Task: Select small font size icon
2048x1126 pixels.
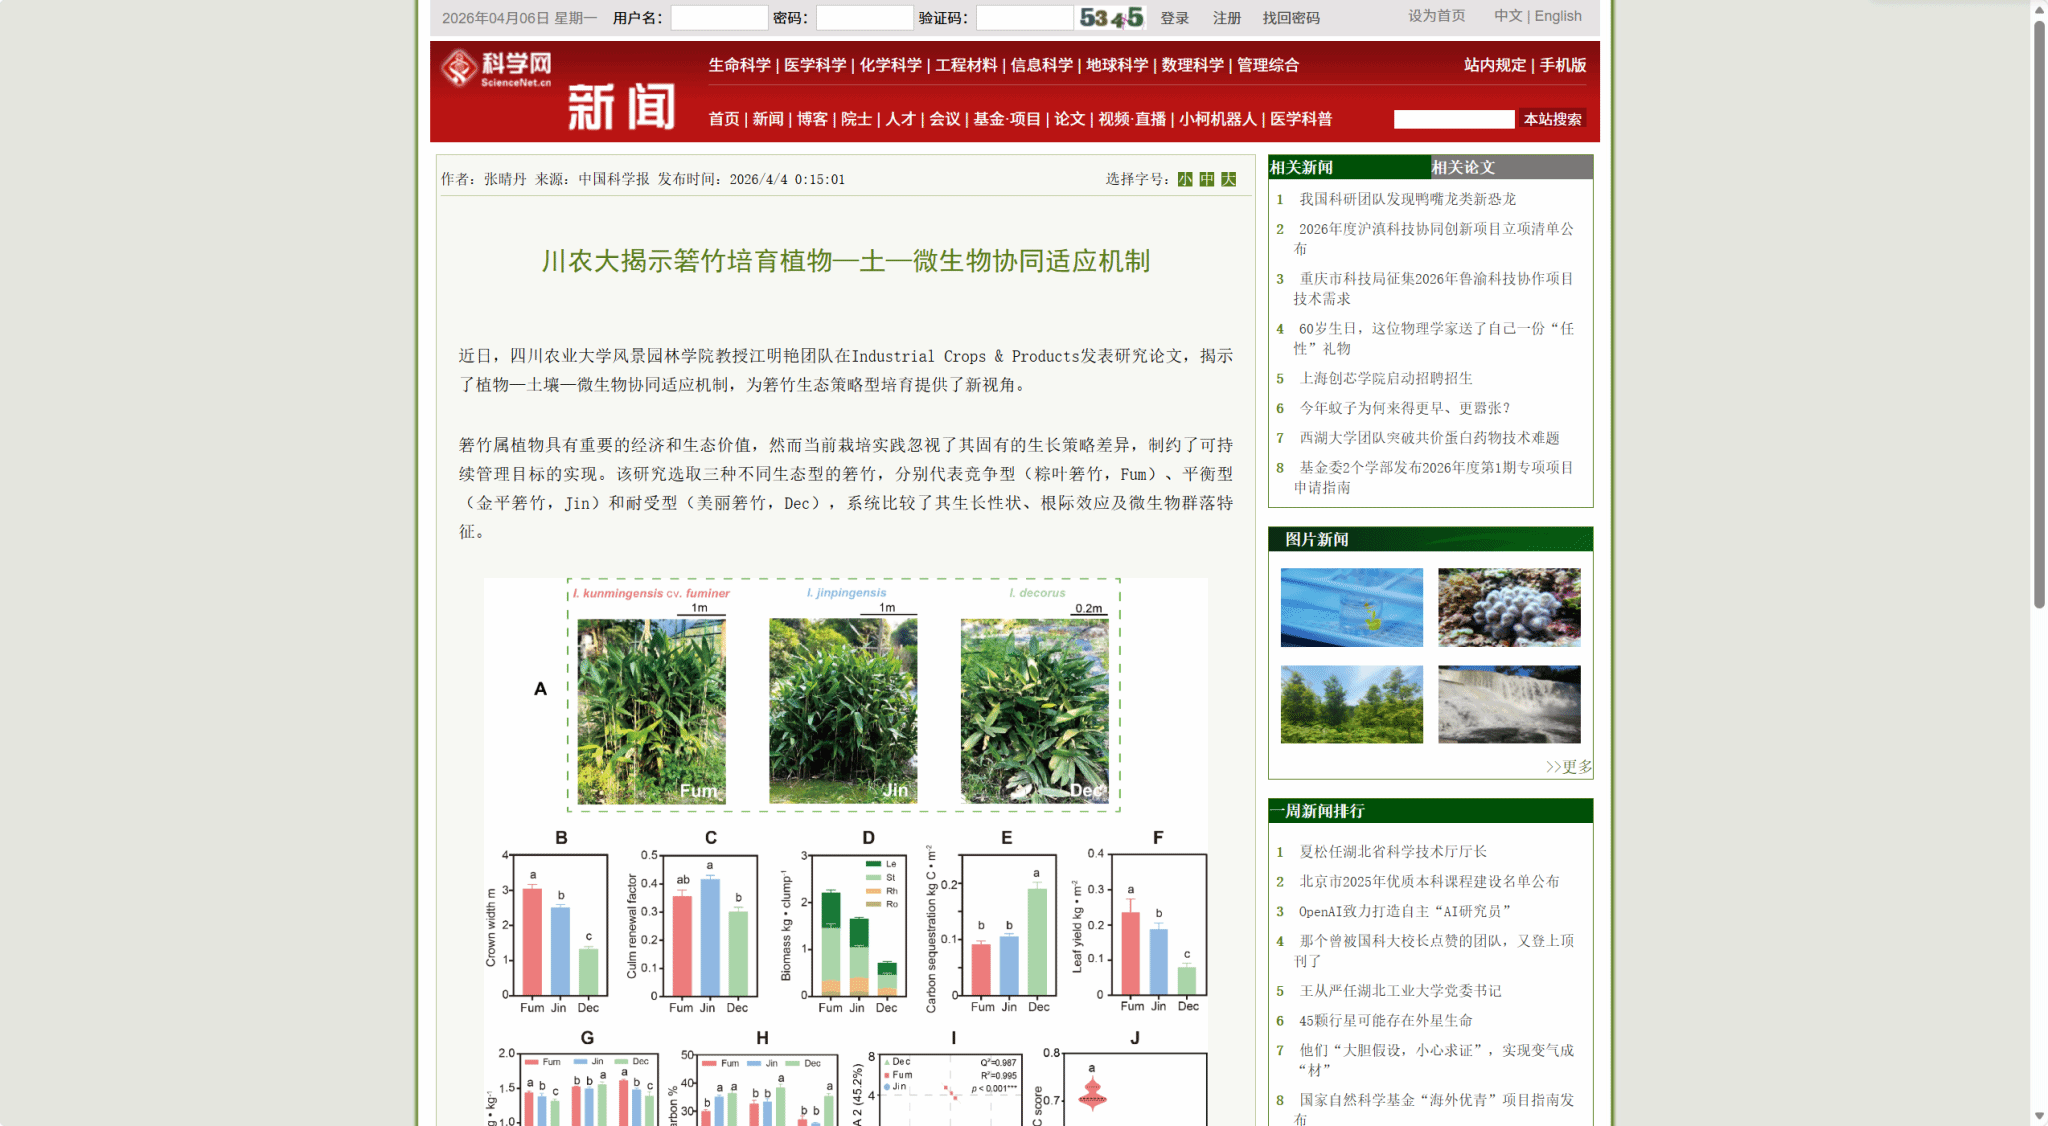Action: point(1185,179)
